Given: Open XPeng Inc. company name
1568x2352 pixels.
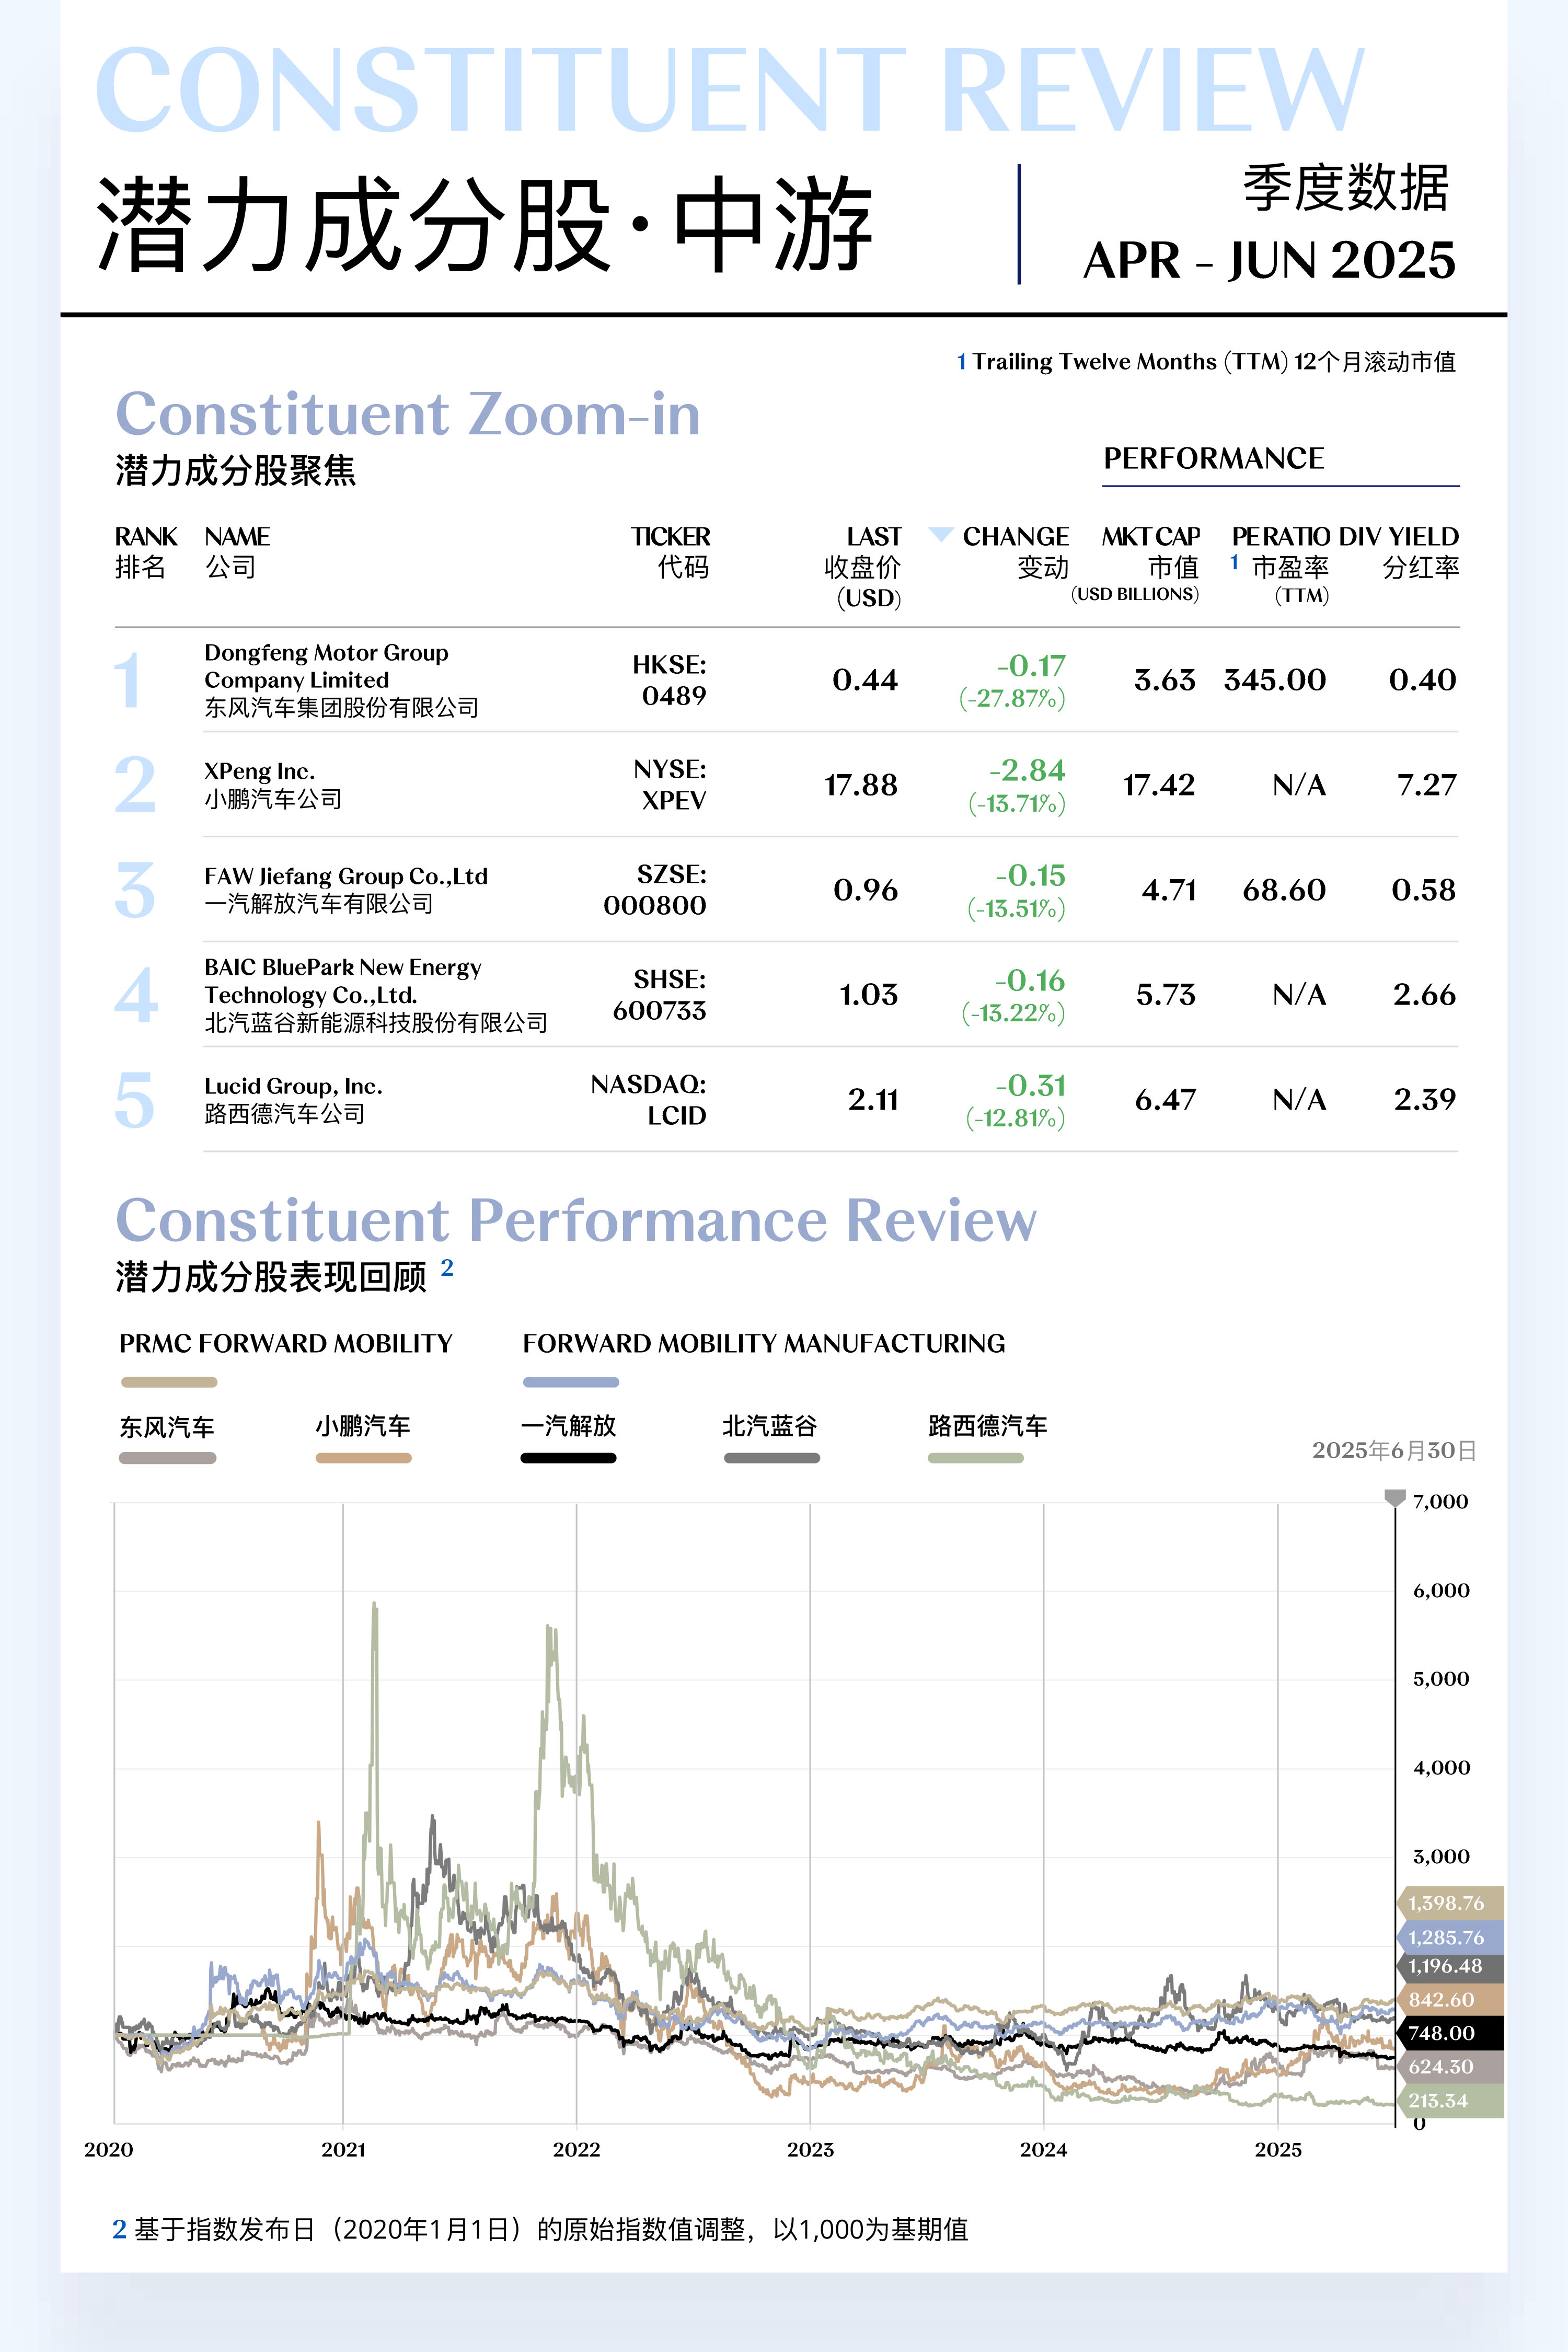Looking at the screenshot, I should pos(259,772).
